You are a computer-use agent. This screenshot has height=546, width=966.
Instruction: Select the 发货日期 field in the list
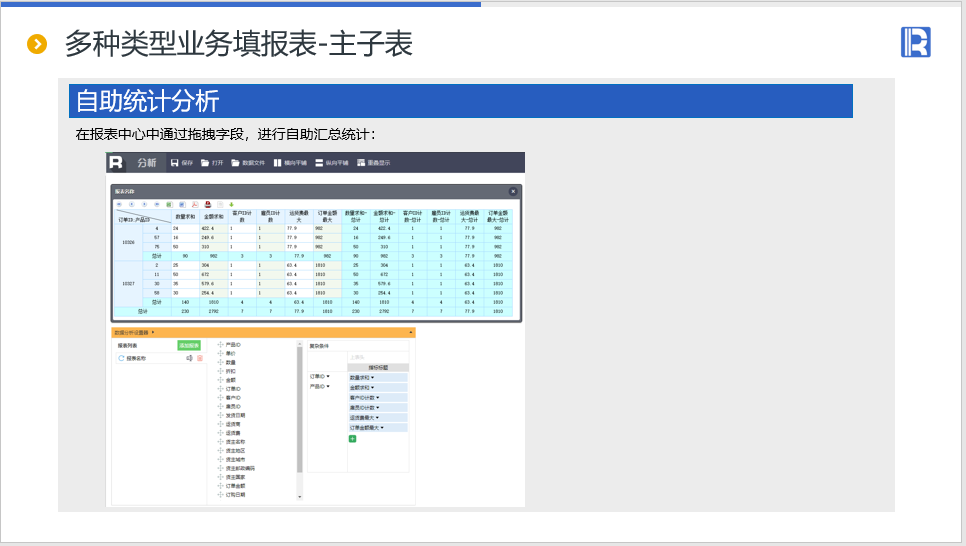coord(236,415)
